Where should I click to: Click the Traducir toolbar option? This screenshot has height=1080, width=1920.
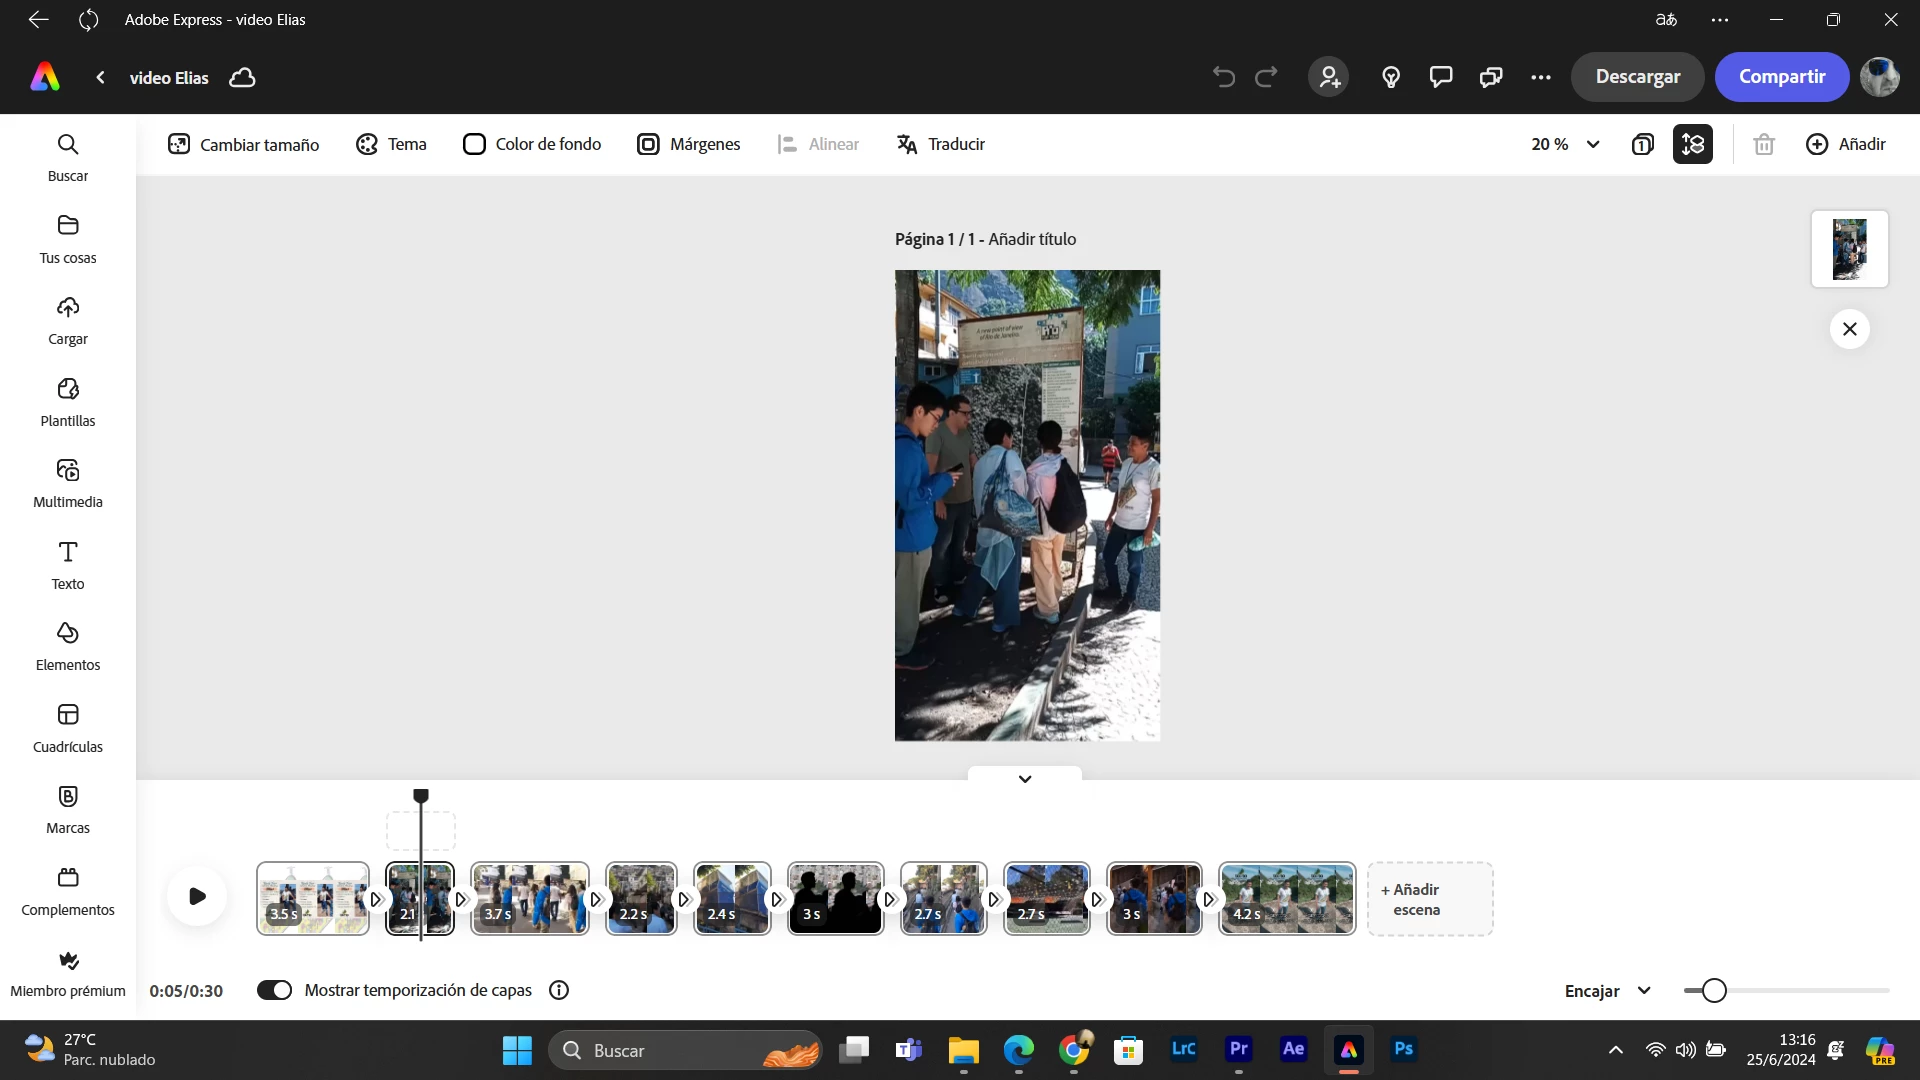pyautogui.click(x=941, y=144)
